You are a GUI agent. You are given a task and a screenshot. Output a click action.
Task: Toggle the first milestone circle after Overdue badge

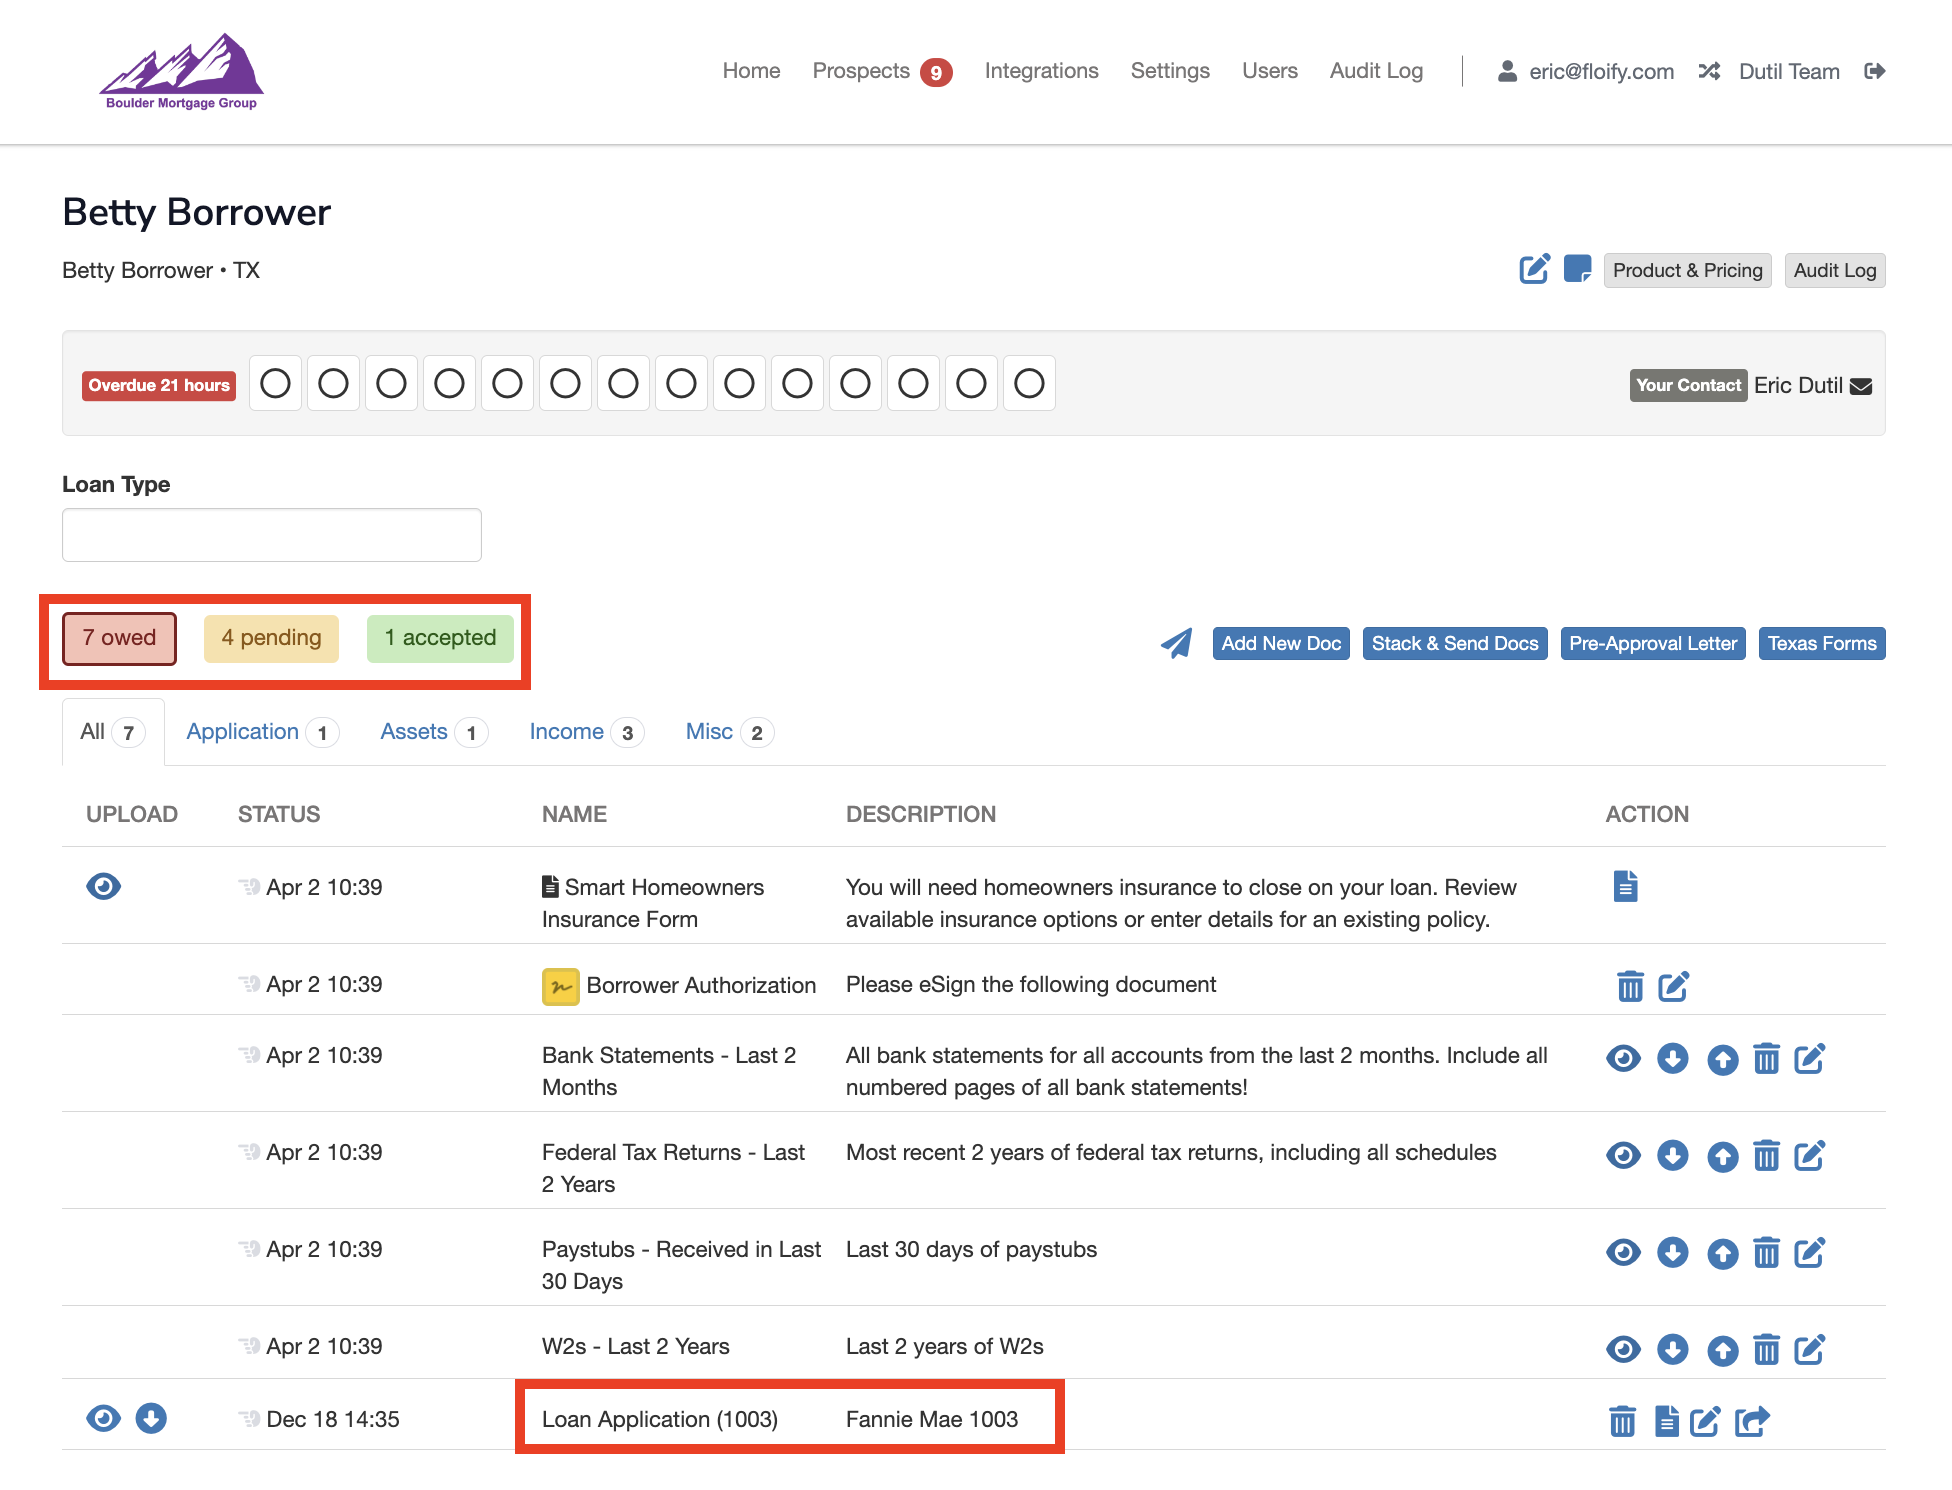click(275, 384)
